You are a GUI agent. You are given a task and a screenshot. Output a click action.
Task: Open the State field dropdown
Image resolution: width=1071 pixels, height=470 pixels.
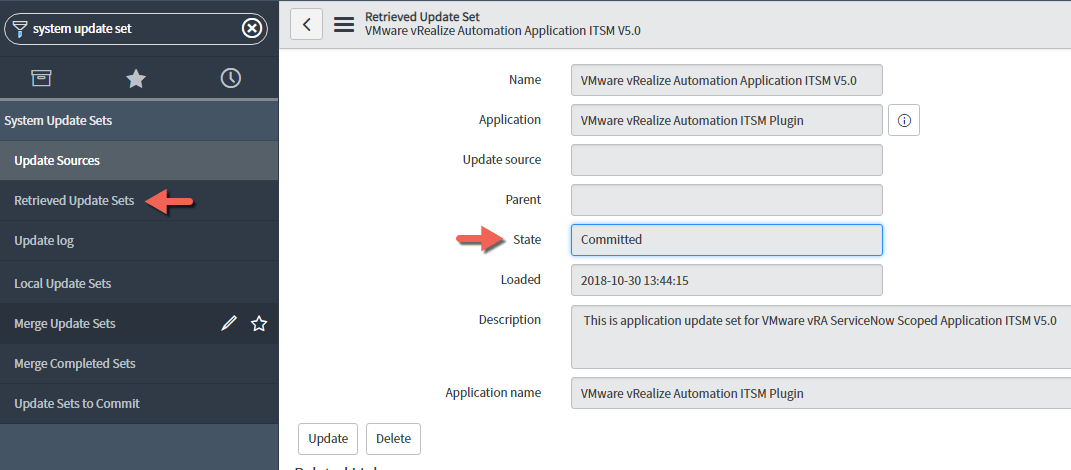click(726, 240)
